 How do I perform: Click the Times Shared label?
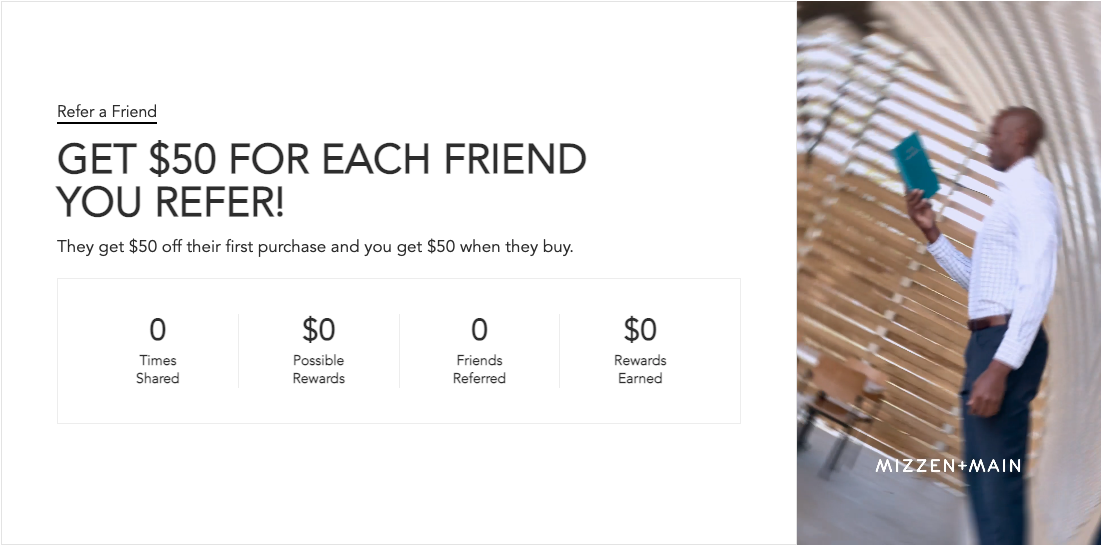click(157, 369)
